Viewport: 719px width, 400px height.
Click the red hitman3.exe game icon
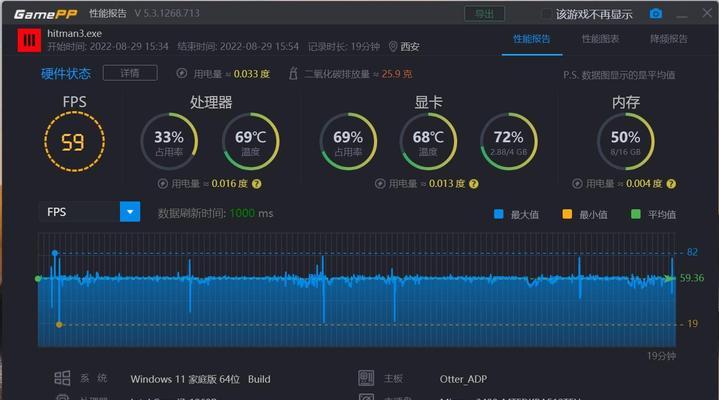pyautogui.click(x=29, y=40)
